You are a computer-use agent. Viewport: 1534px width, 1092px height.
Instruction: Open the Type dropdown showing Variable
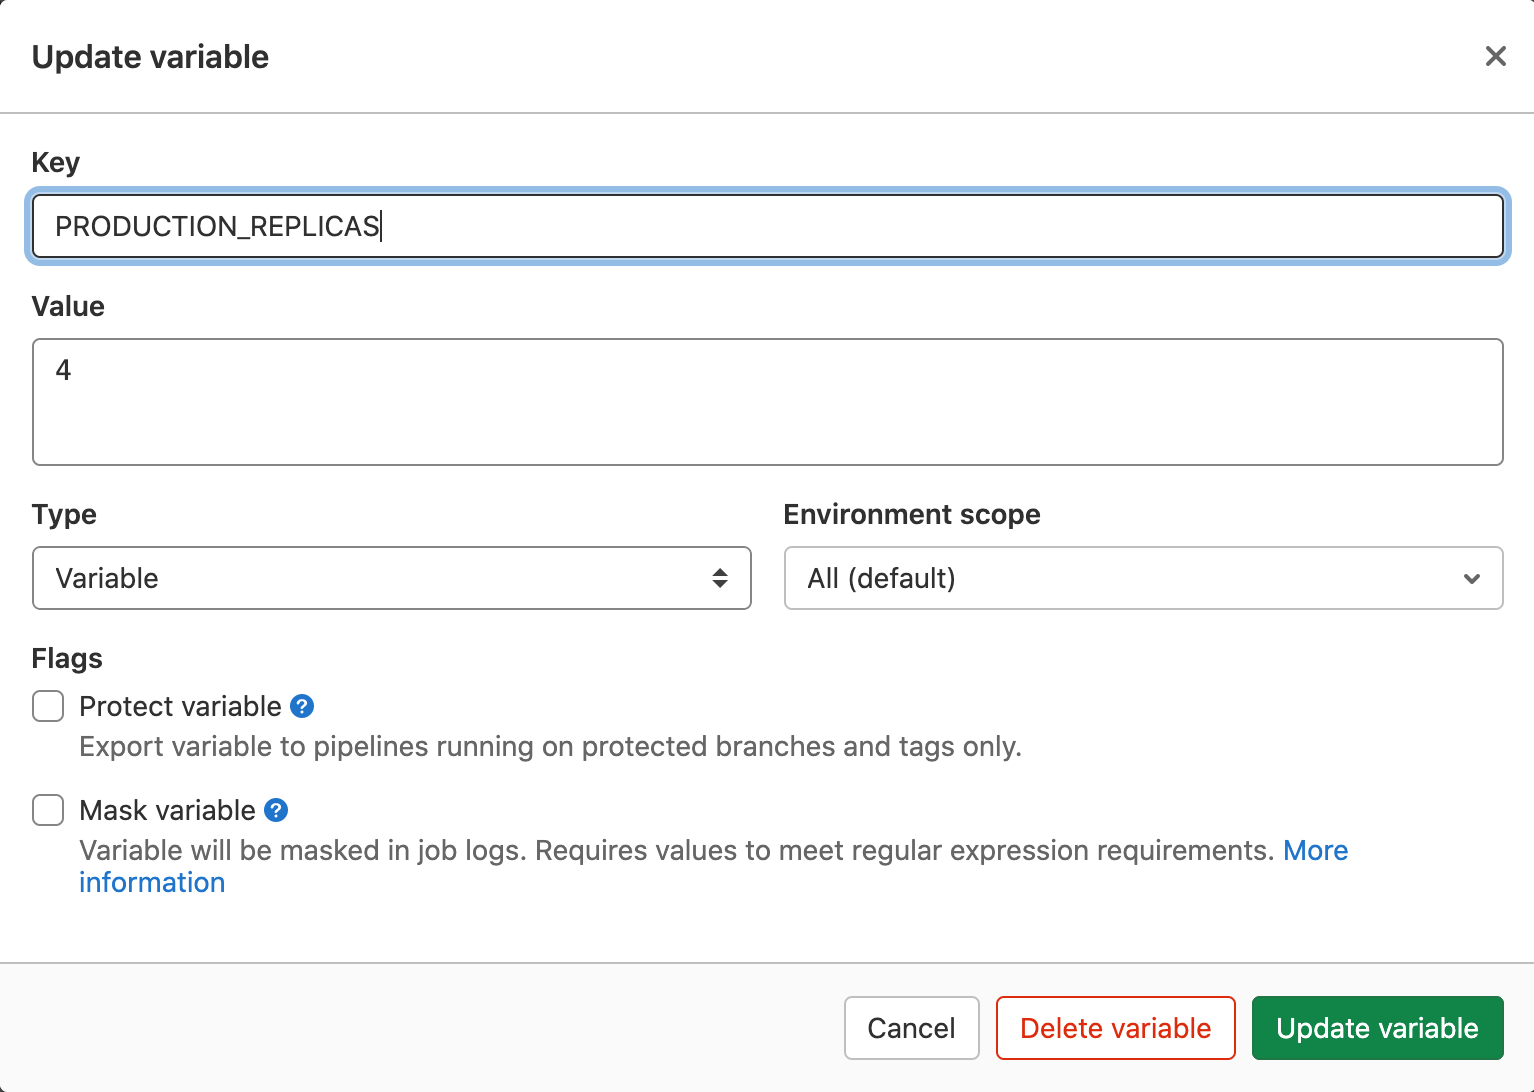(x=391, y=578)
